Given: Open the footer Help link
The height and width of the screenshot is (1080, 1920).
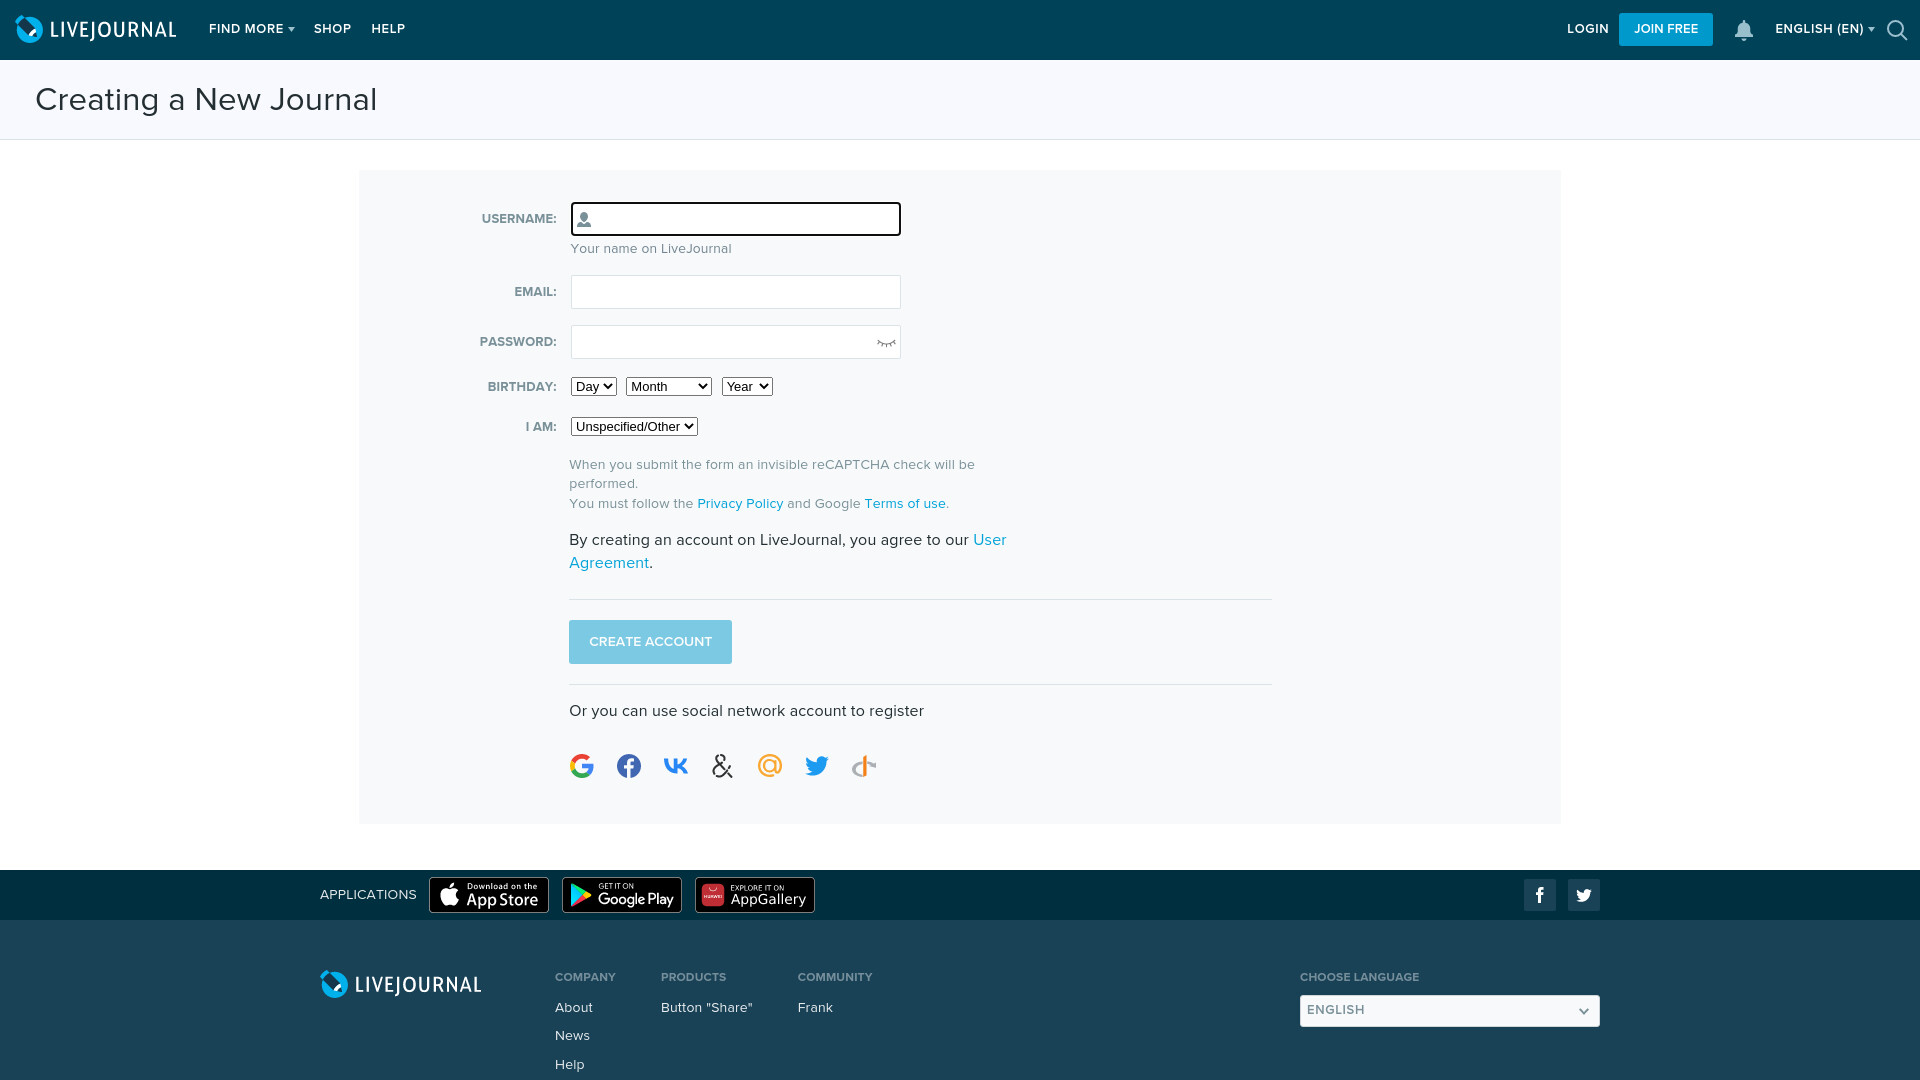Looking at the screenshot, I should point(570,1065).
